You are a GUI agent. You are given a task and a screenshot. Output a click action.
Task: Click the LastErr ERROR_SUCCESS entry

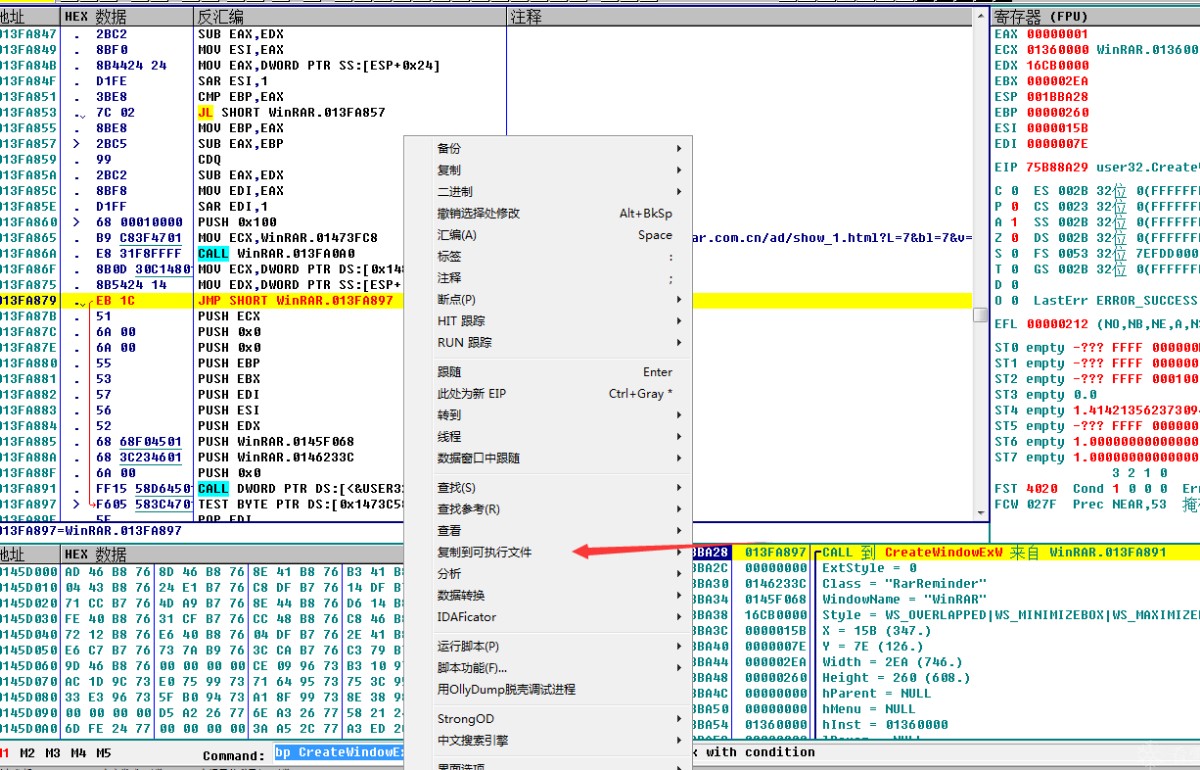click(x=1114, y=300)
